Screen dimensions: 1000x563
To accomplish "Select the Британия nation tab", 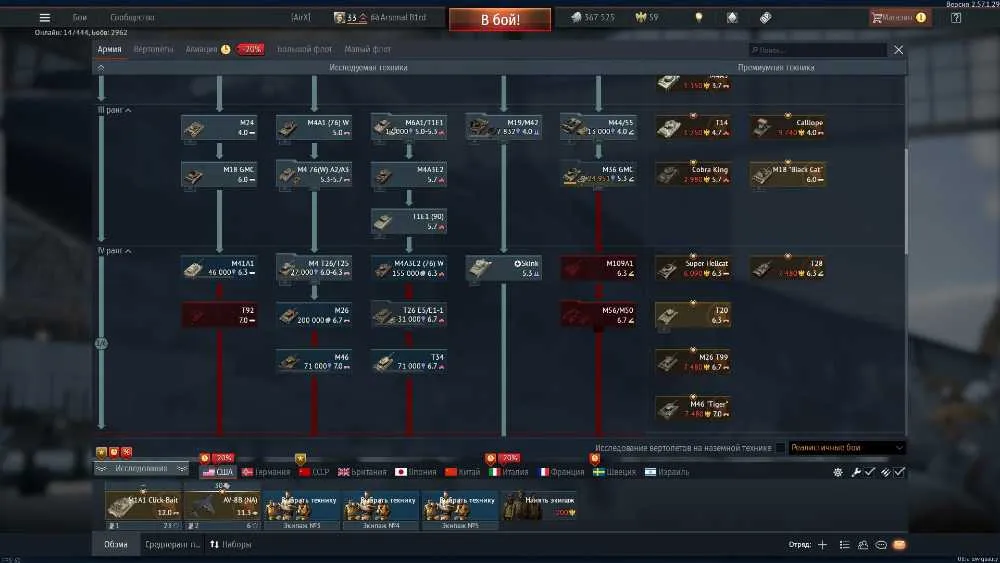I will click(362, 472).
